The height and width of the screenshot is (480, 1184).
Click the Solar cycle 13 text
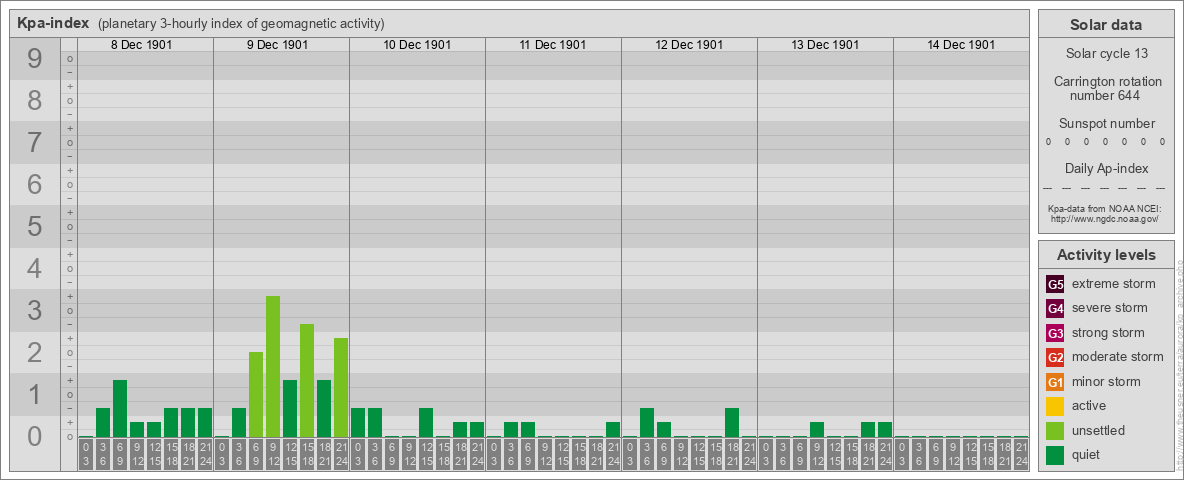pos(1106,54)
